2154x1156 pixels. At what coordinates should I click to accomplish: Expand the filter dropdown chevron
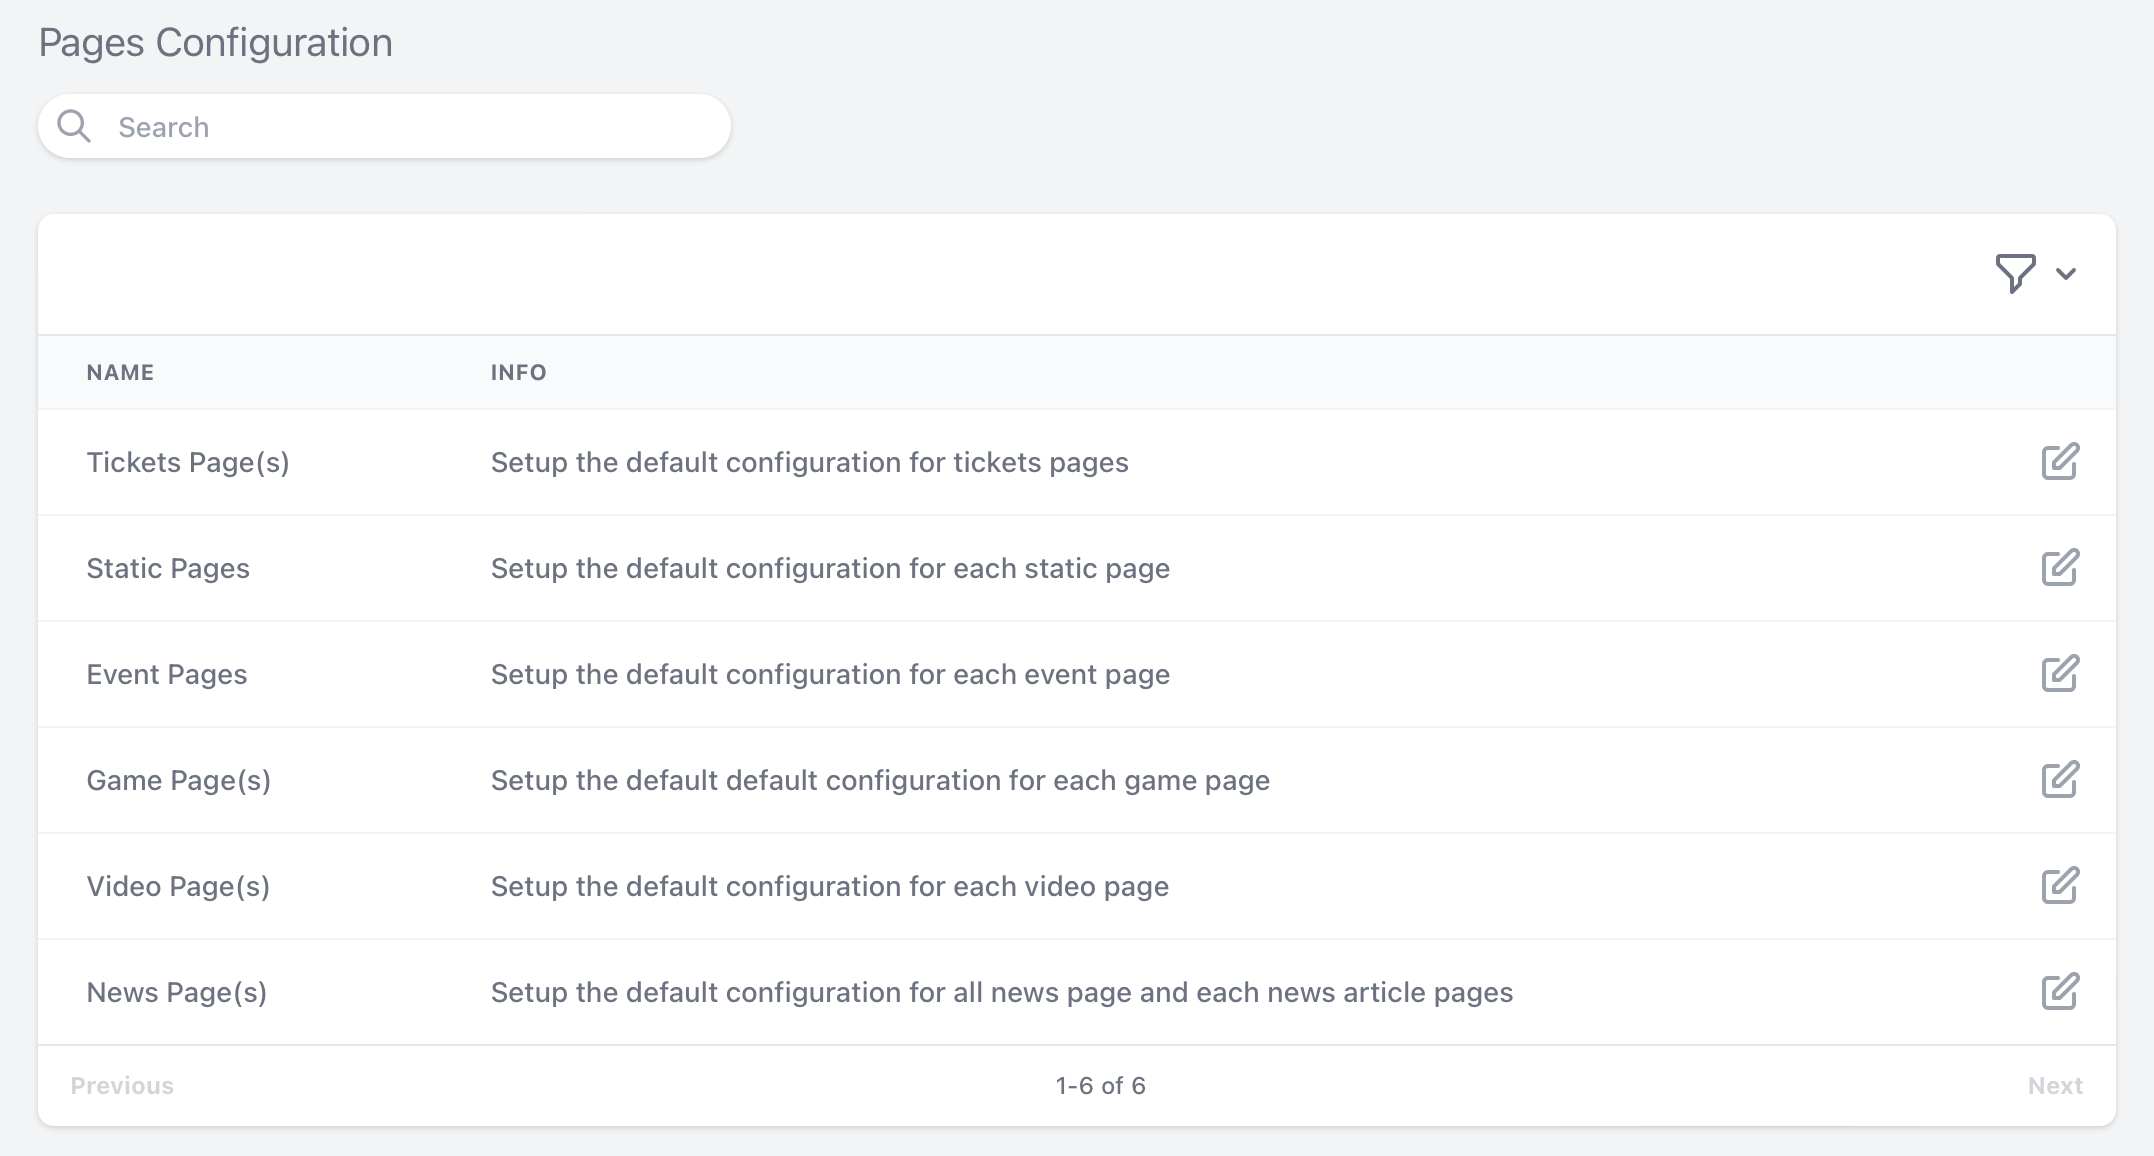[2066, 274]
